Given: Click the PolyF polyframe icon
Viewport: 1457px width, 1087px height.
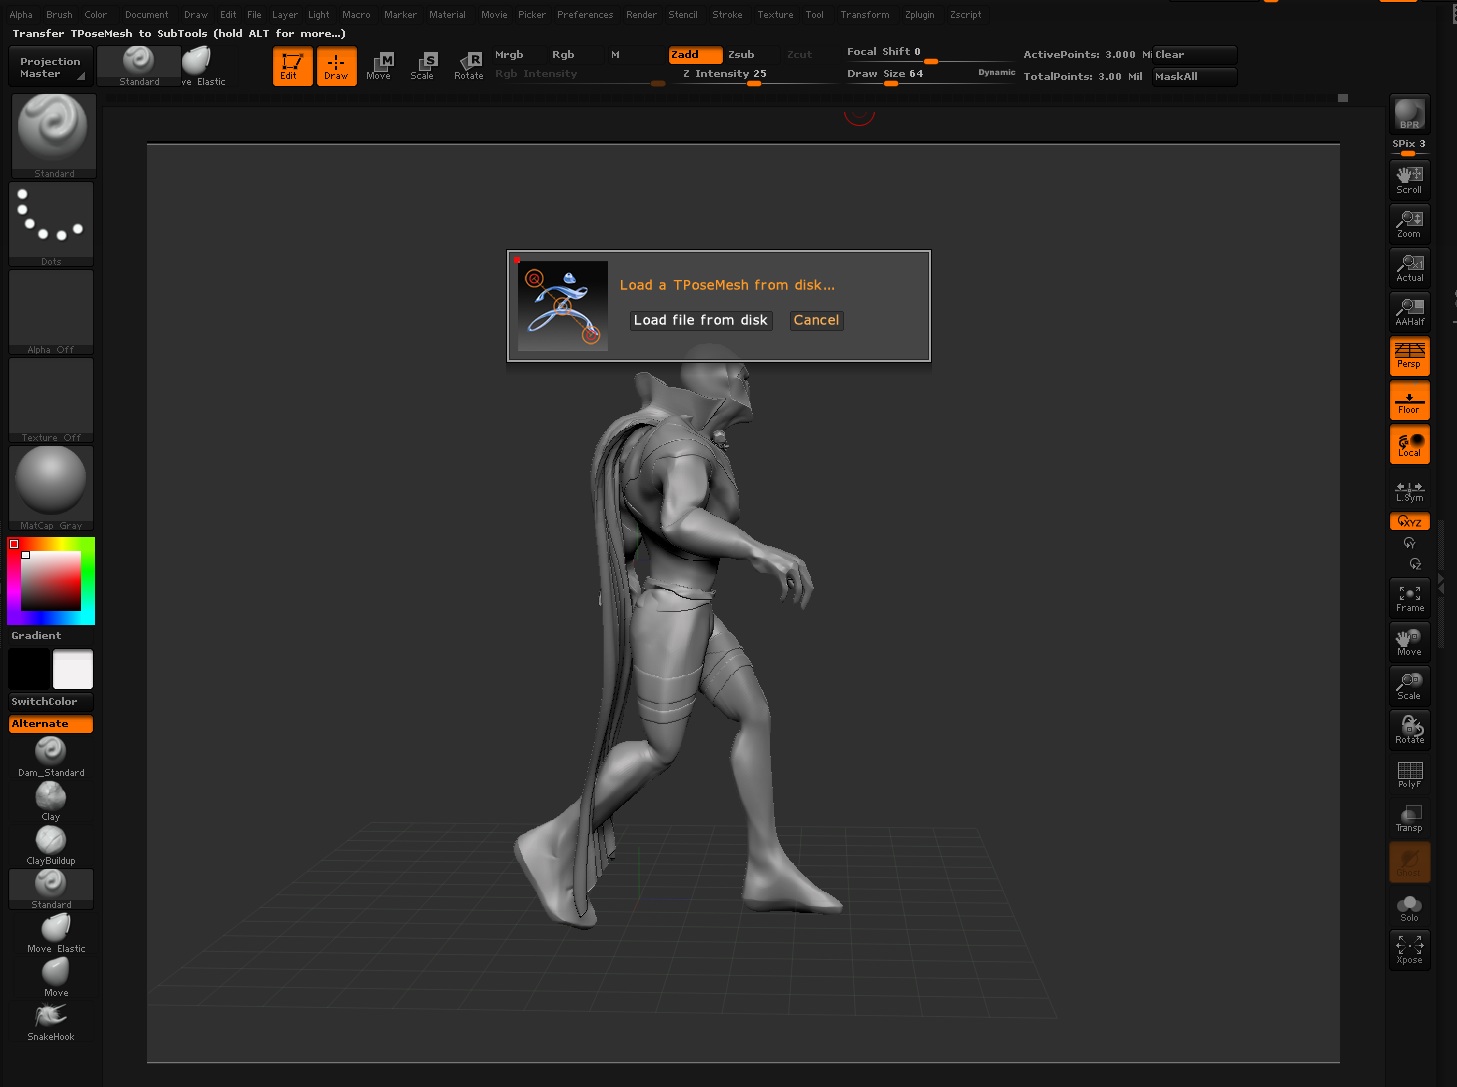Looking at the screenshot, I should [1409, 772].
